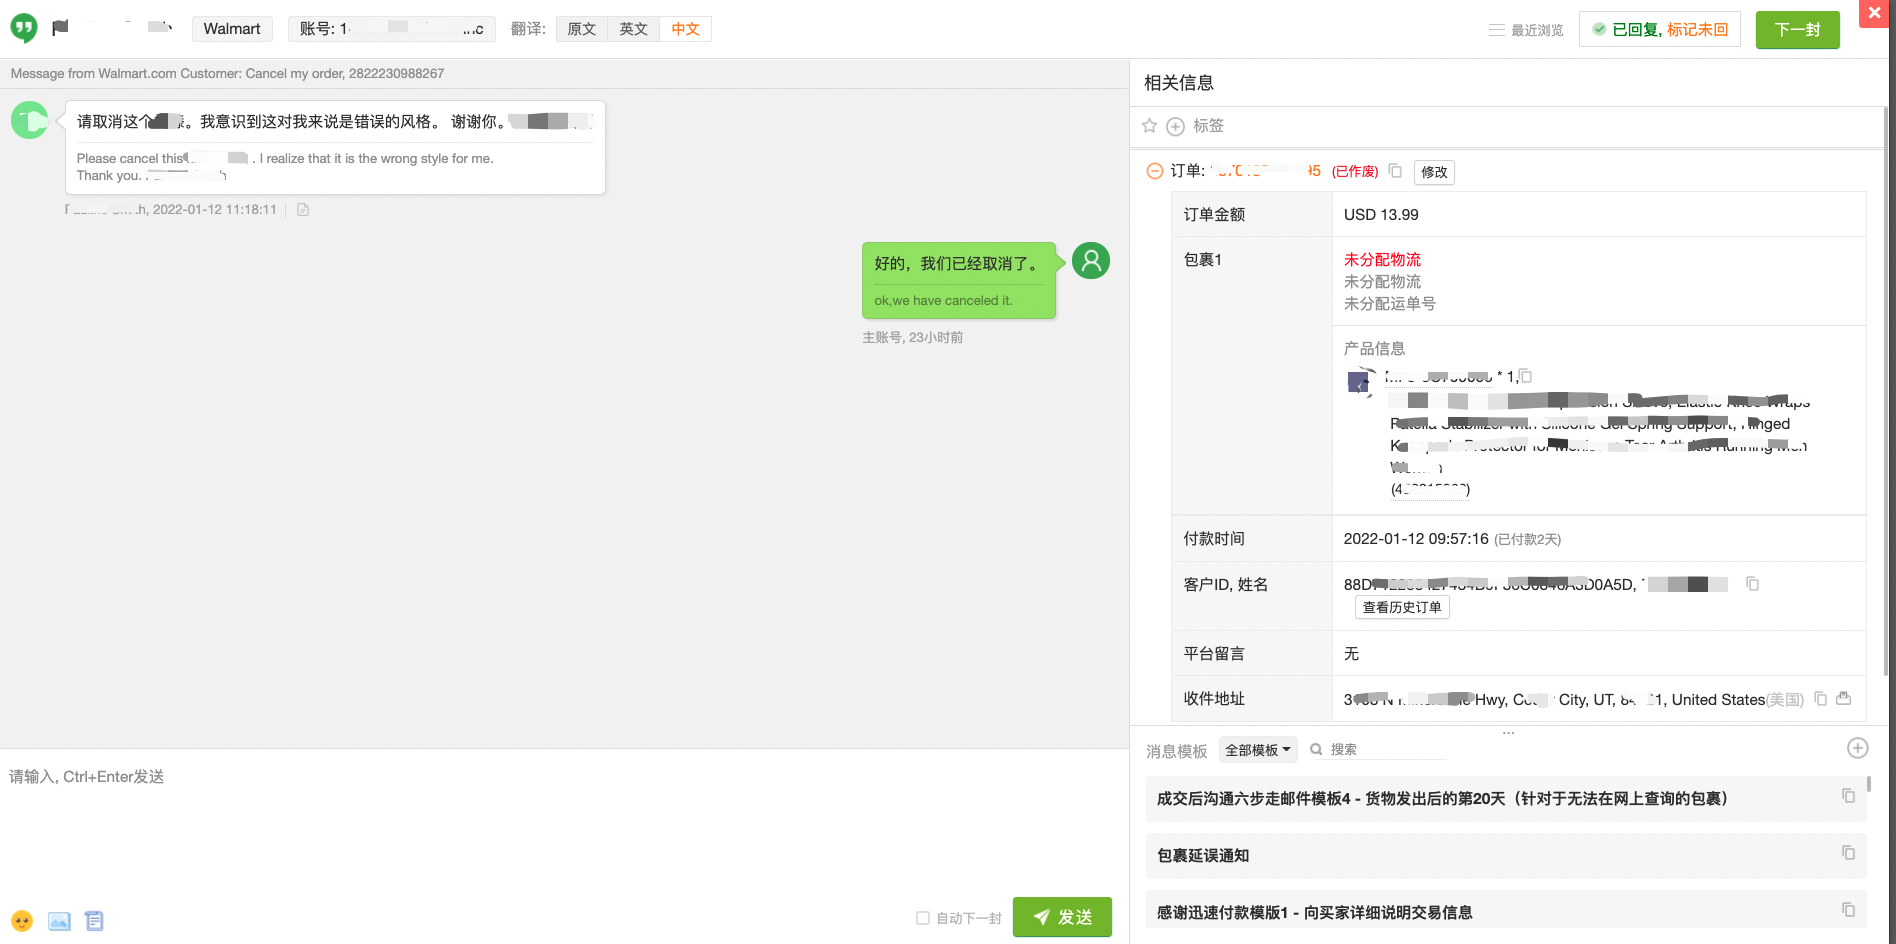Image resolution: width=1896 pixels, height=944 pixels.
Task: Open the emoji picker in the reply box
Action: 22,920
